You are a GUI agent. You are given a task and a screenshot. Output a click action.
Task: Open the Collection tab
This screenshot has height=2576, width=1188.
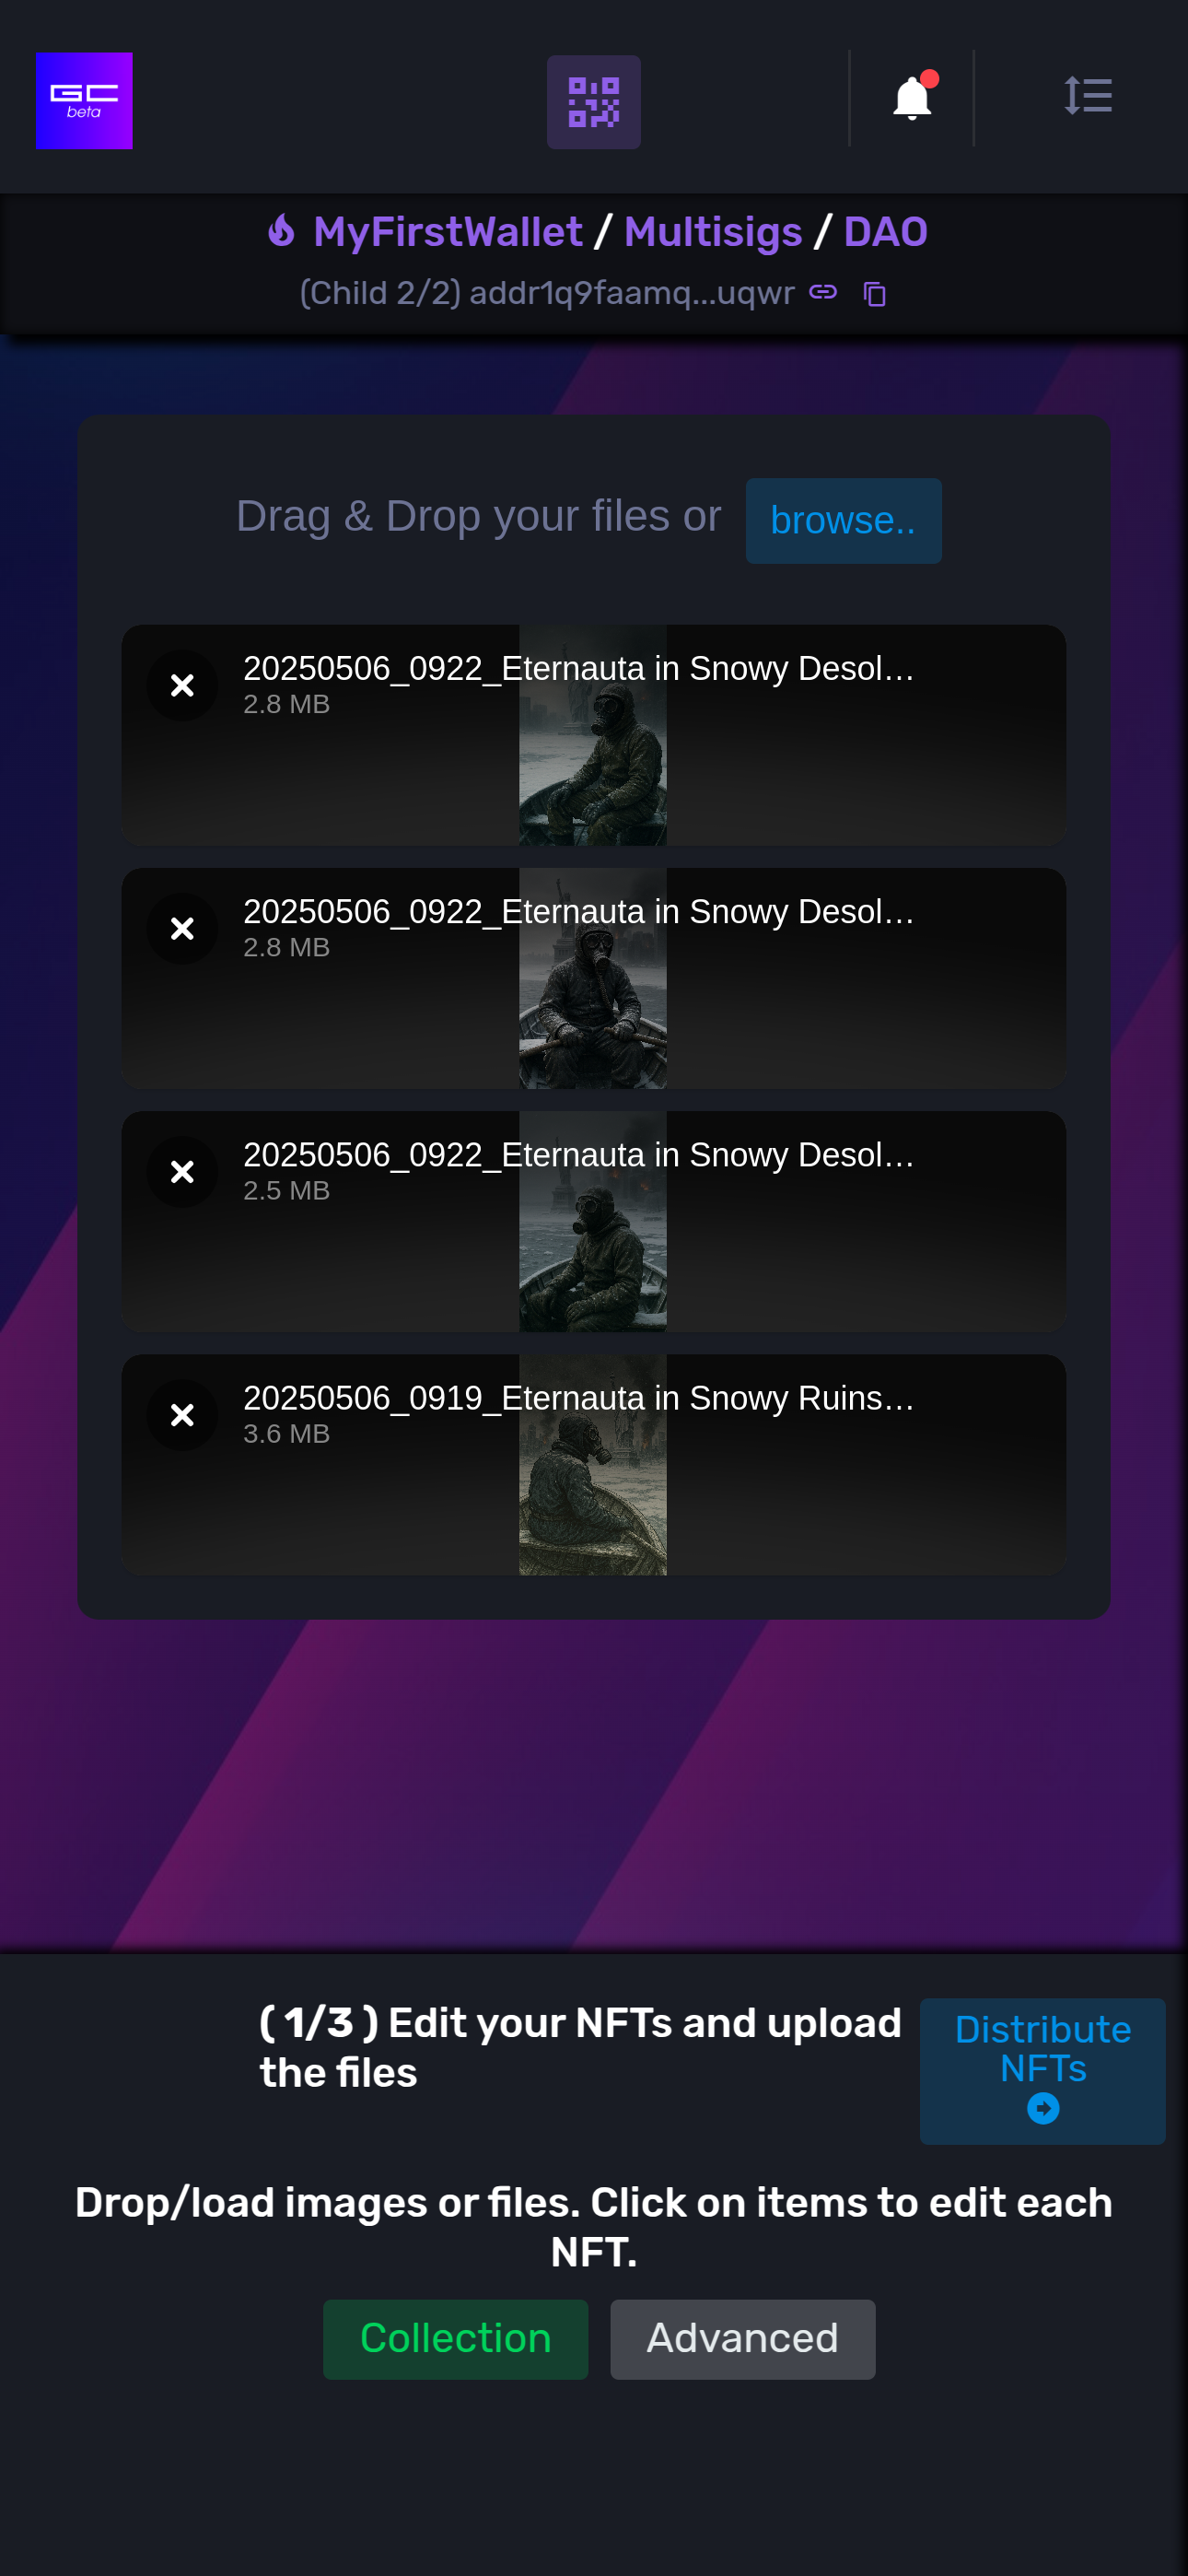(455, 2339)
